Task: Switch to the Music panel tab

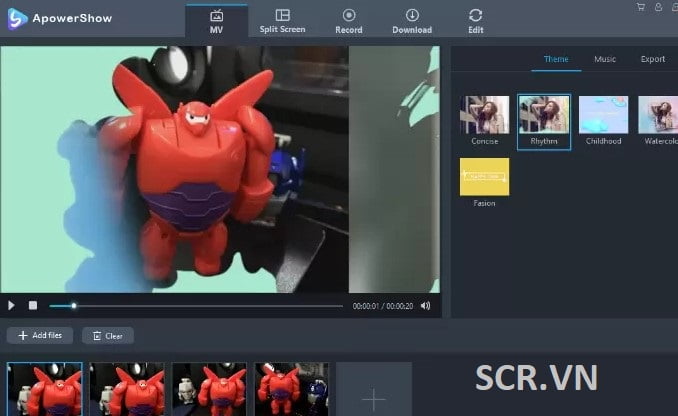Action: pos(604,59)
